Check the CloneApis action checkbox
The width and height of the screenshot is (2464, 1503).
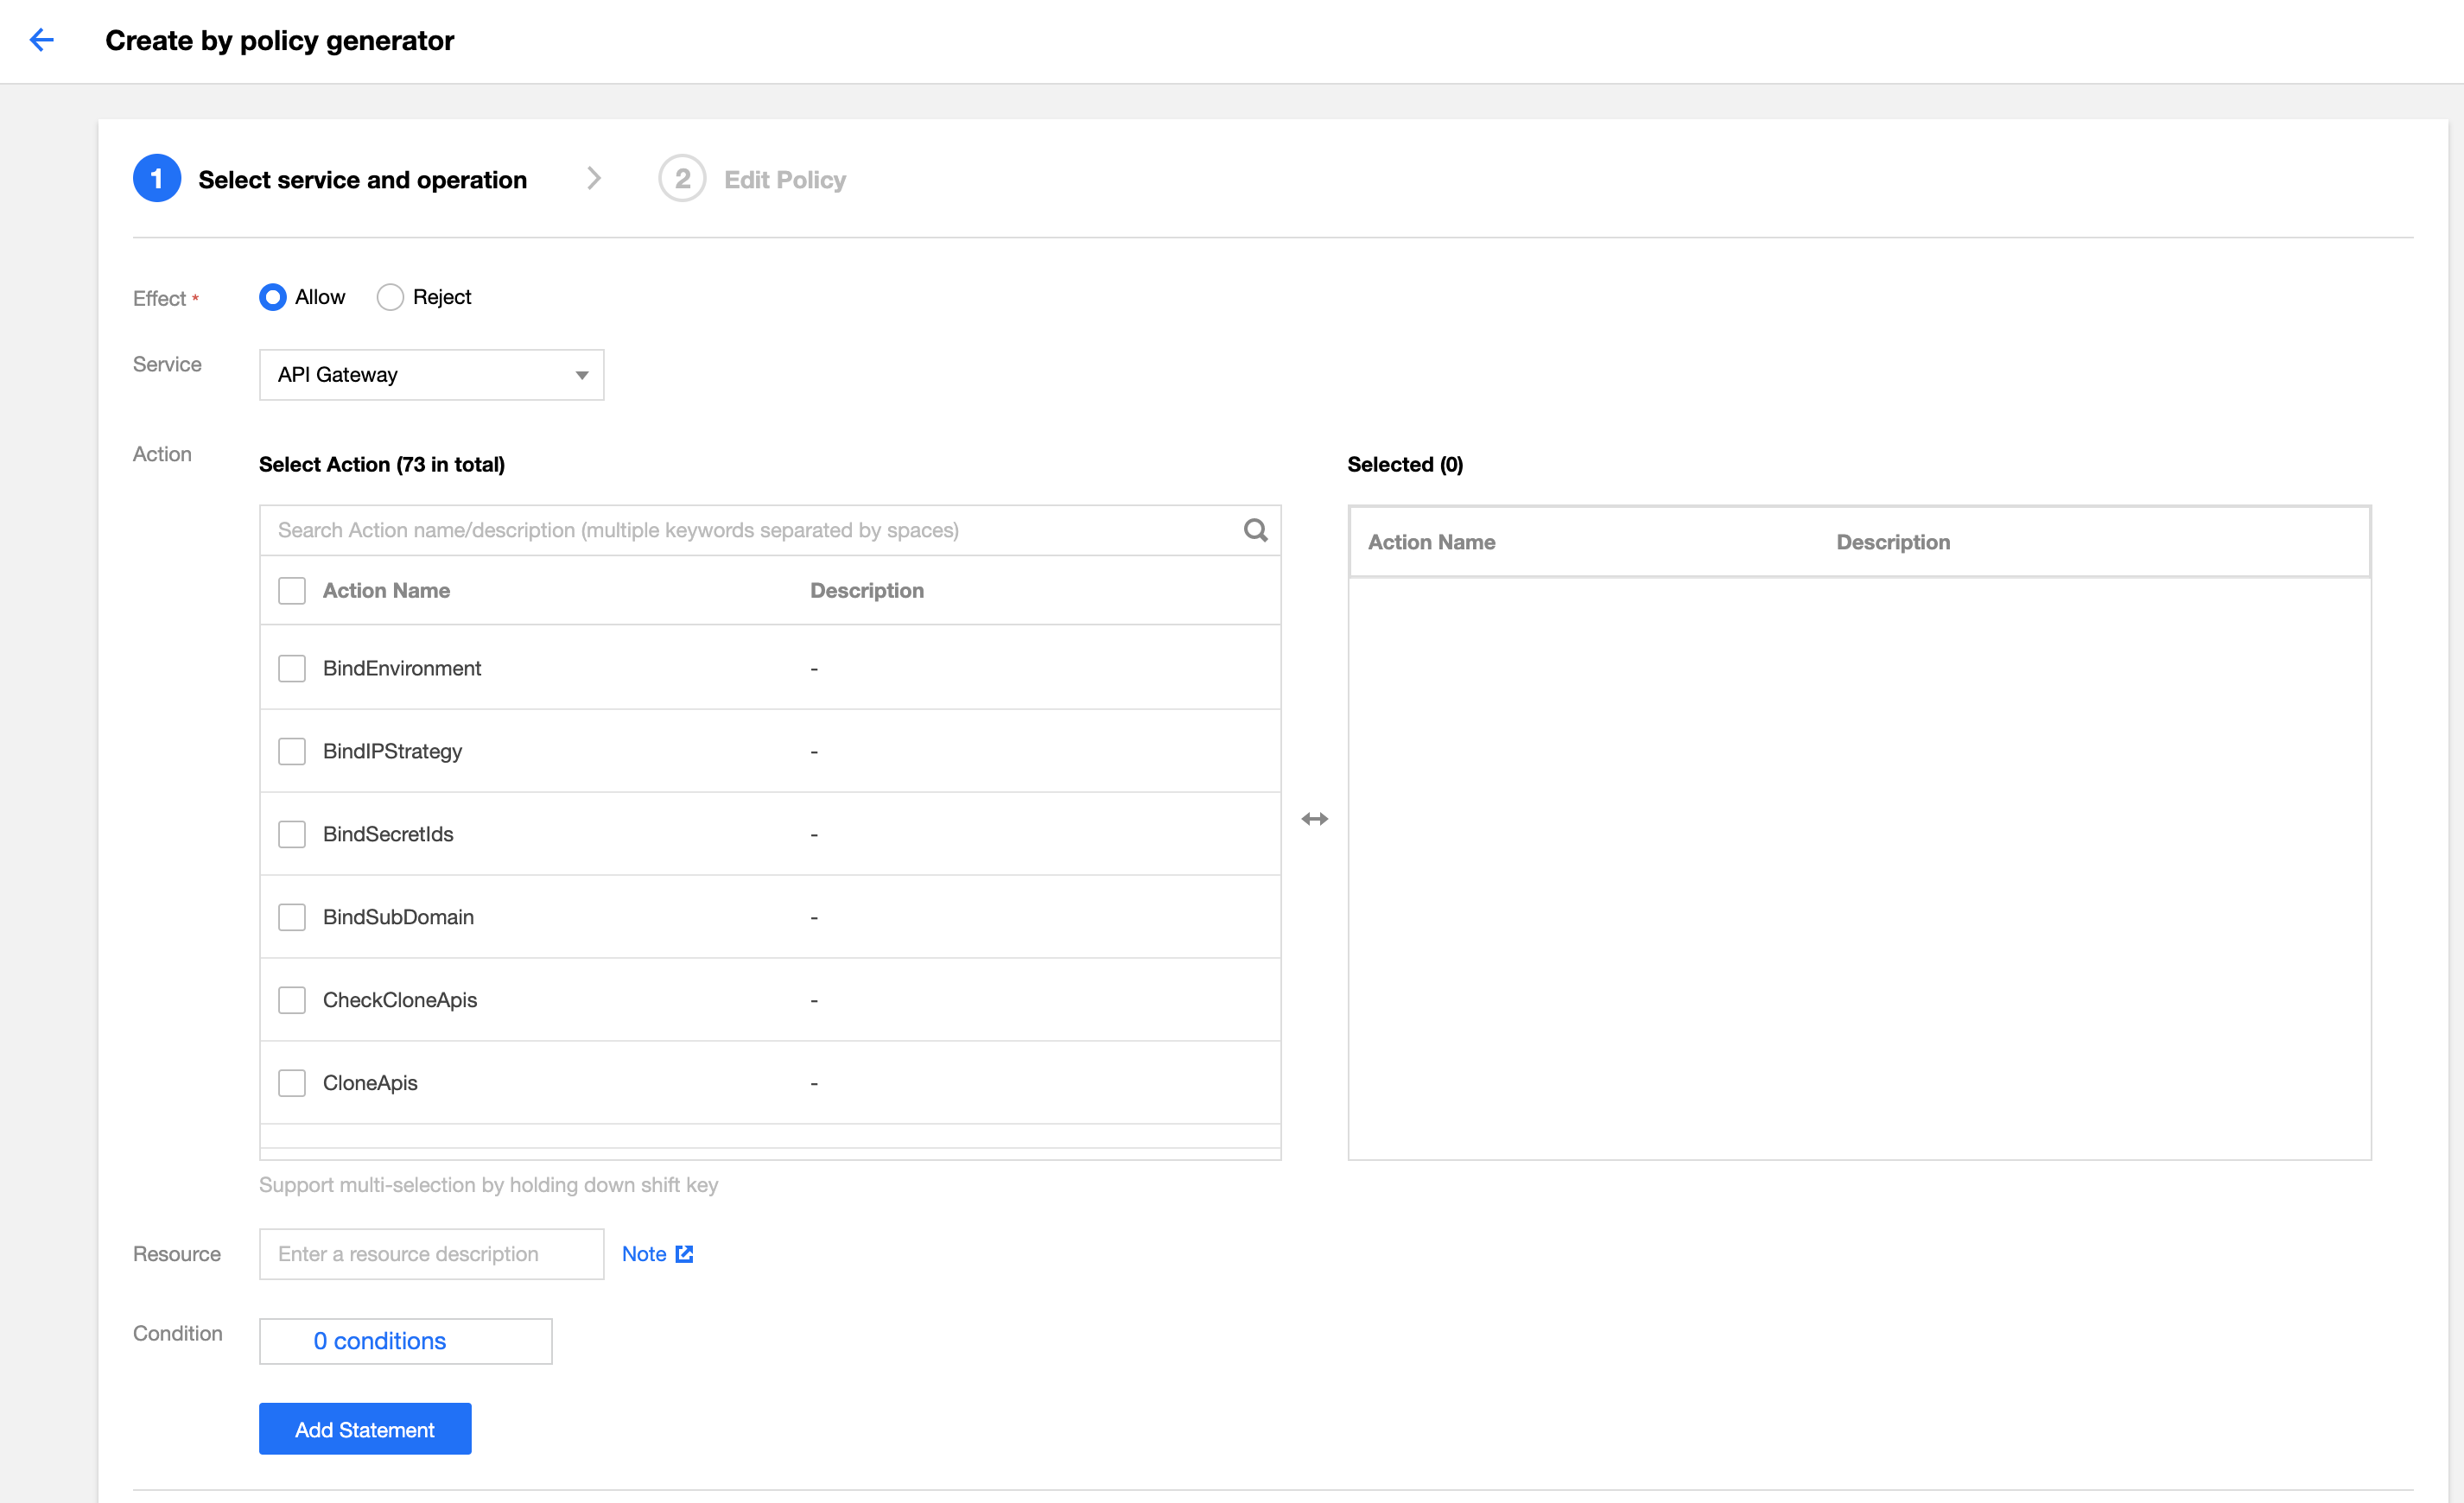[x=292, y=1083]
